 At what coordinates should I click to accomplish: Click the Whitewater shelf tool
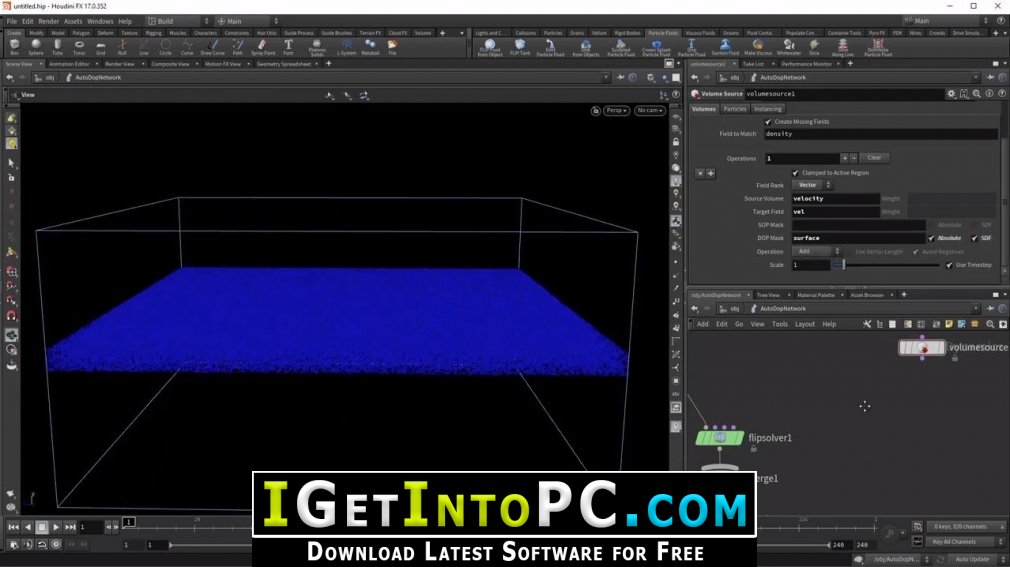pos(788,48)
